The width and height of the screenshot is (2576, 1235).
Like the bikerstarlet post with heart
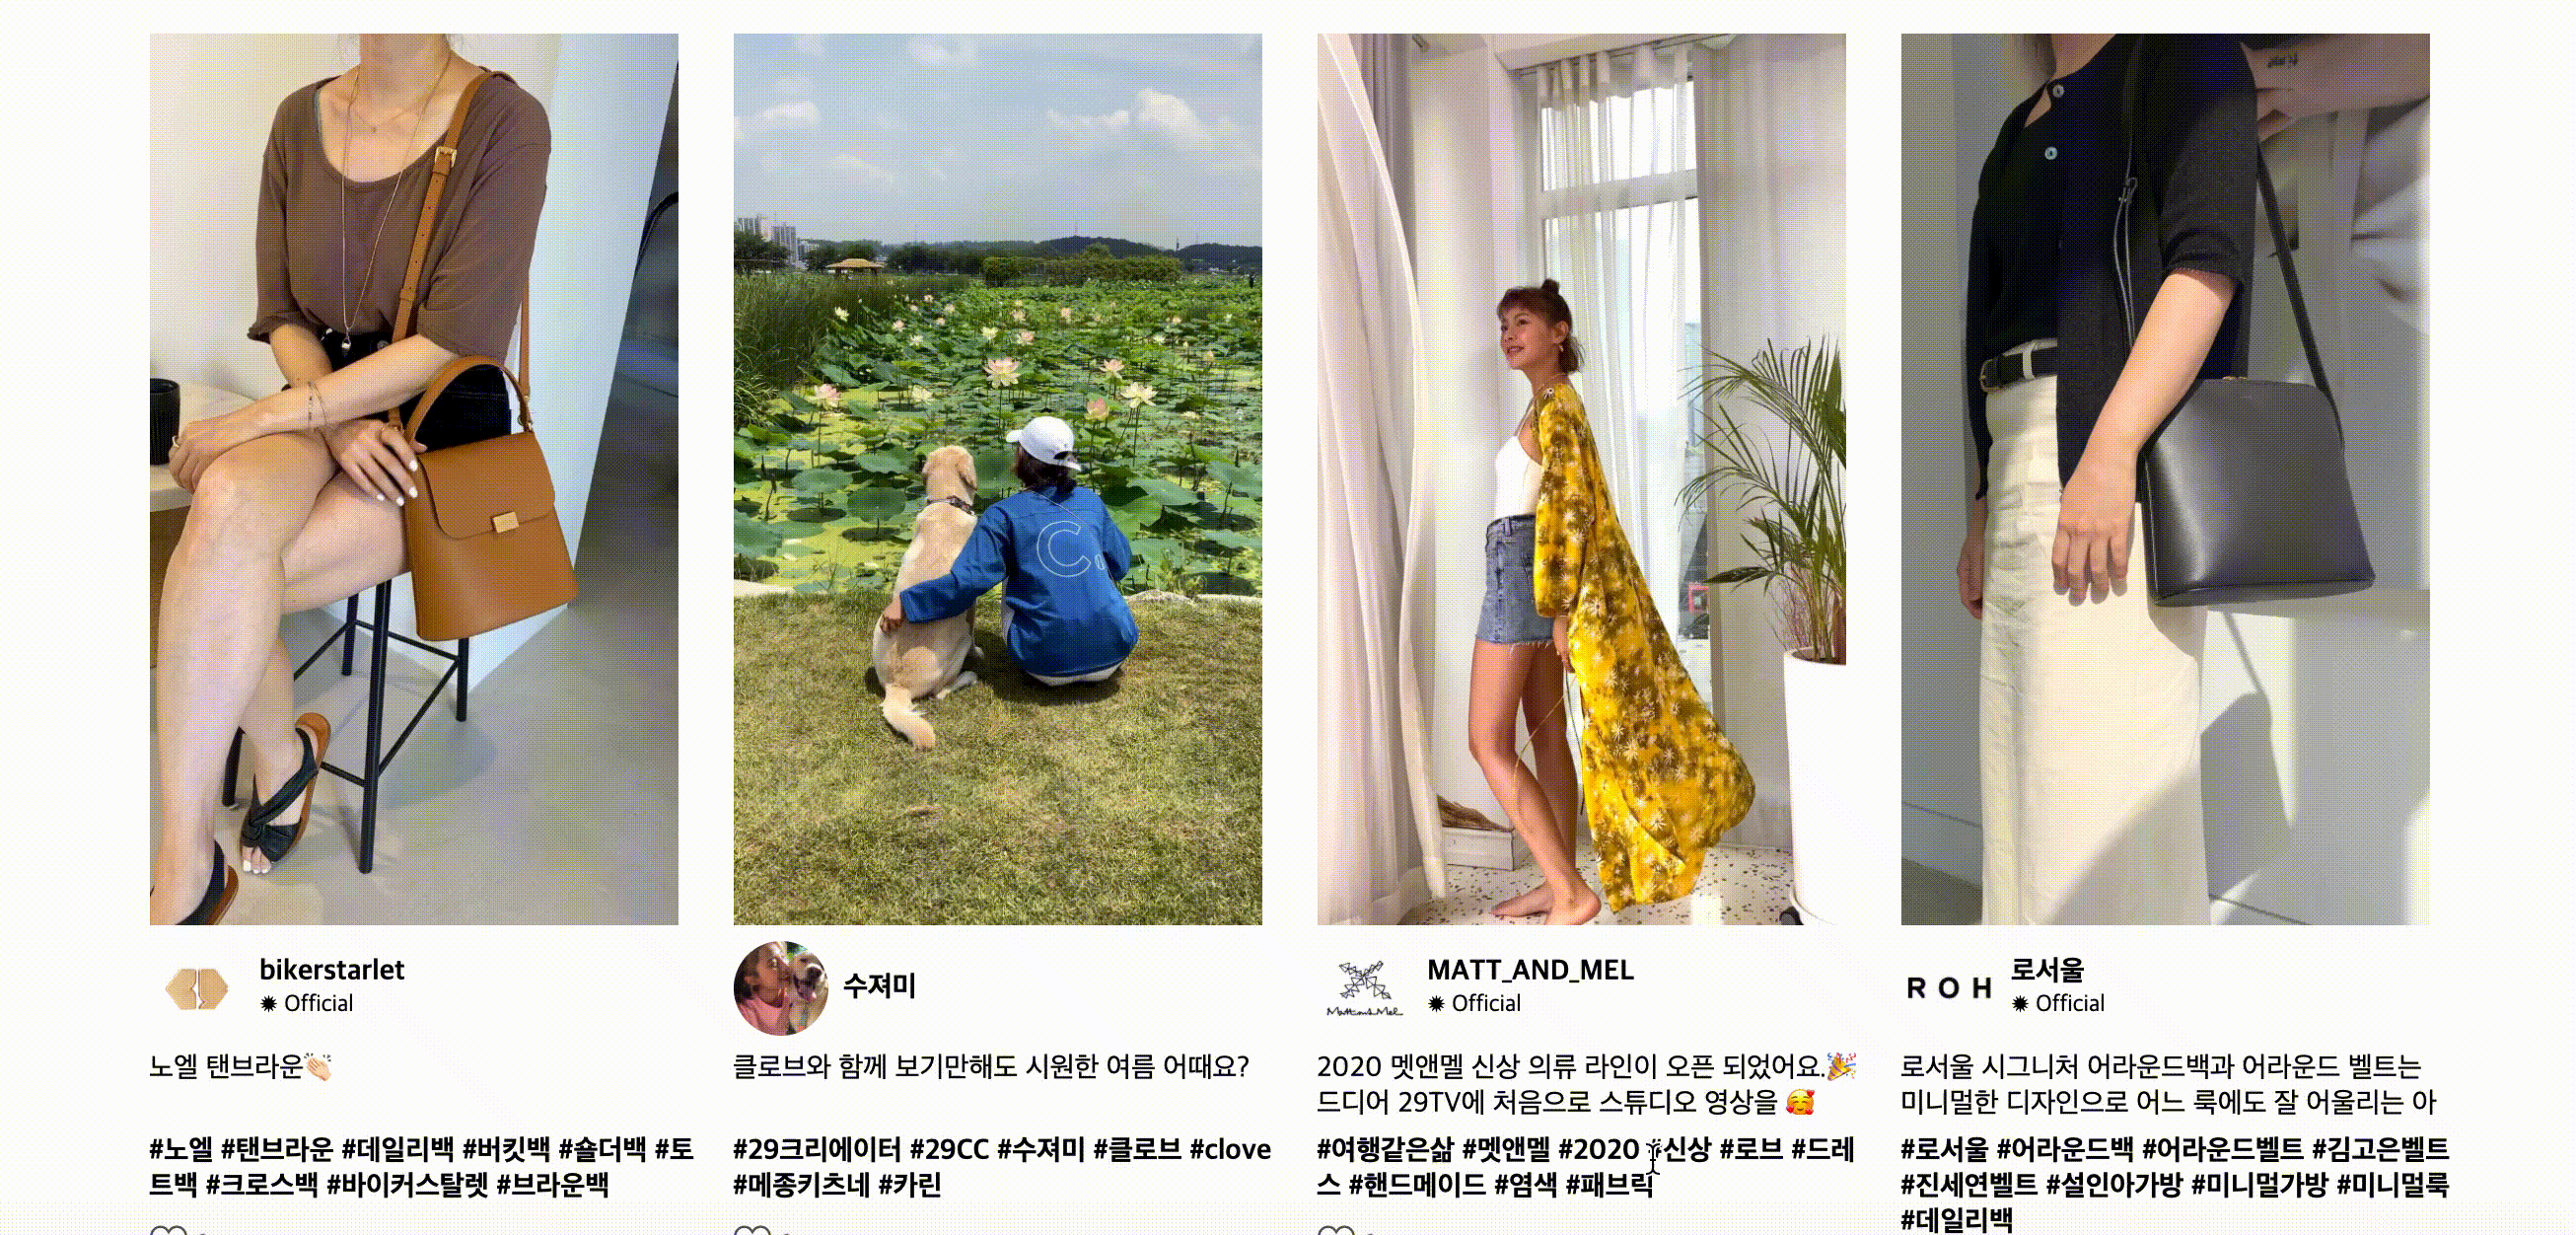(x=168, y=1229)
